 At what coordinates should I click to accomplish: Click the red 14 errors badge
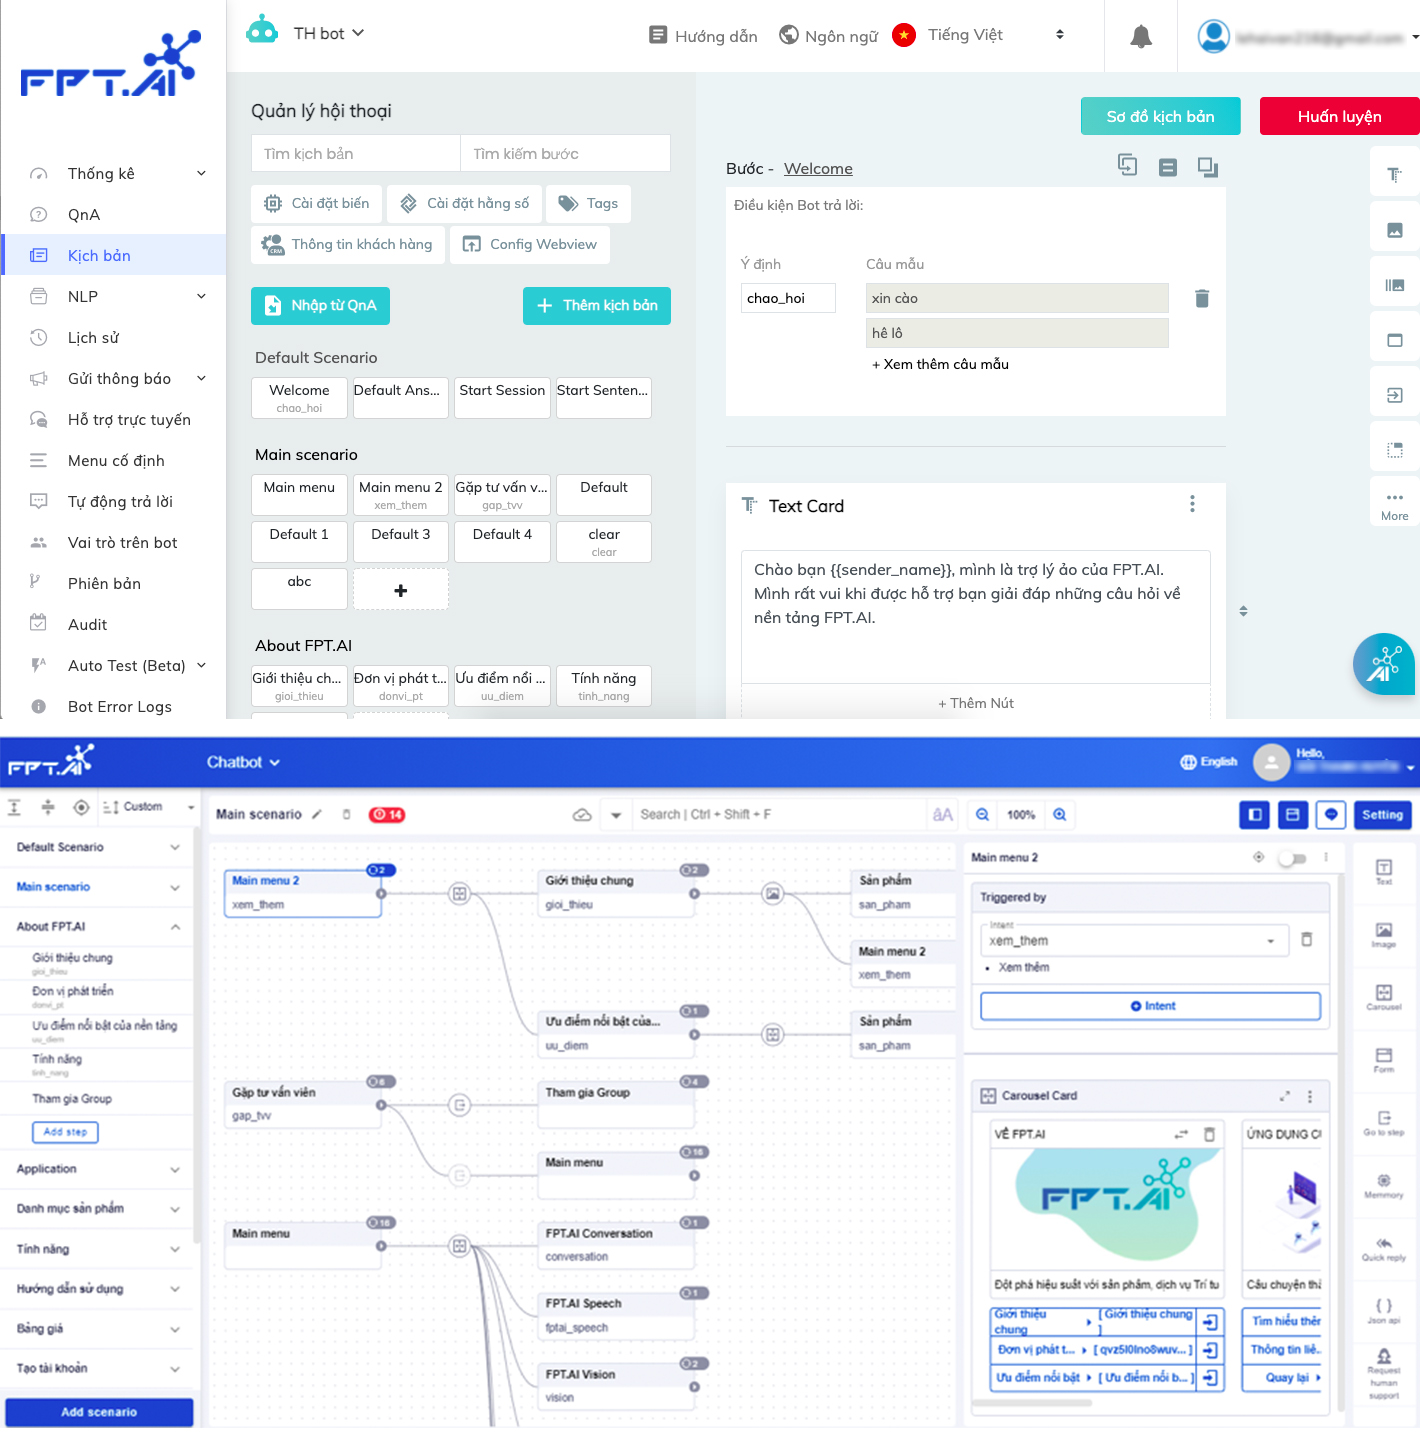point(387,814)
